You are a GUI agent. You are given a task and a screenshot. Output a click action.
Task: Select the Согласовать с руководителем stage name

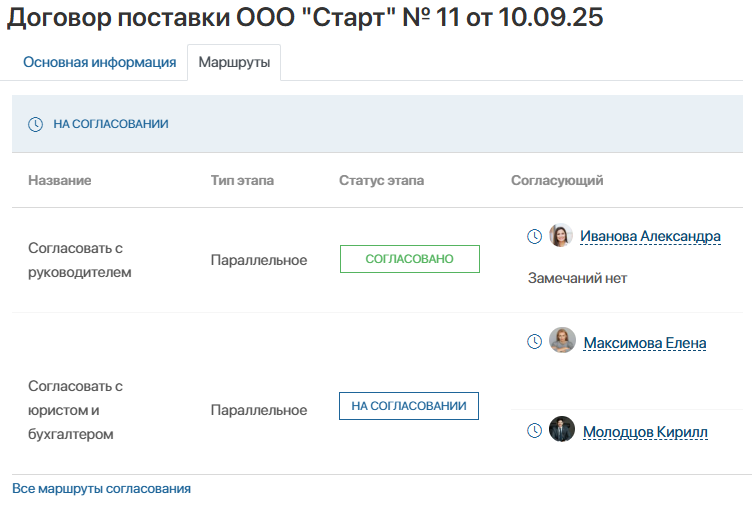point(80,260)
